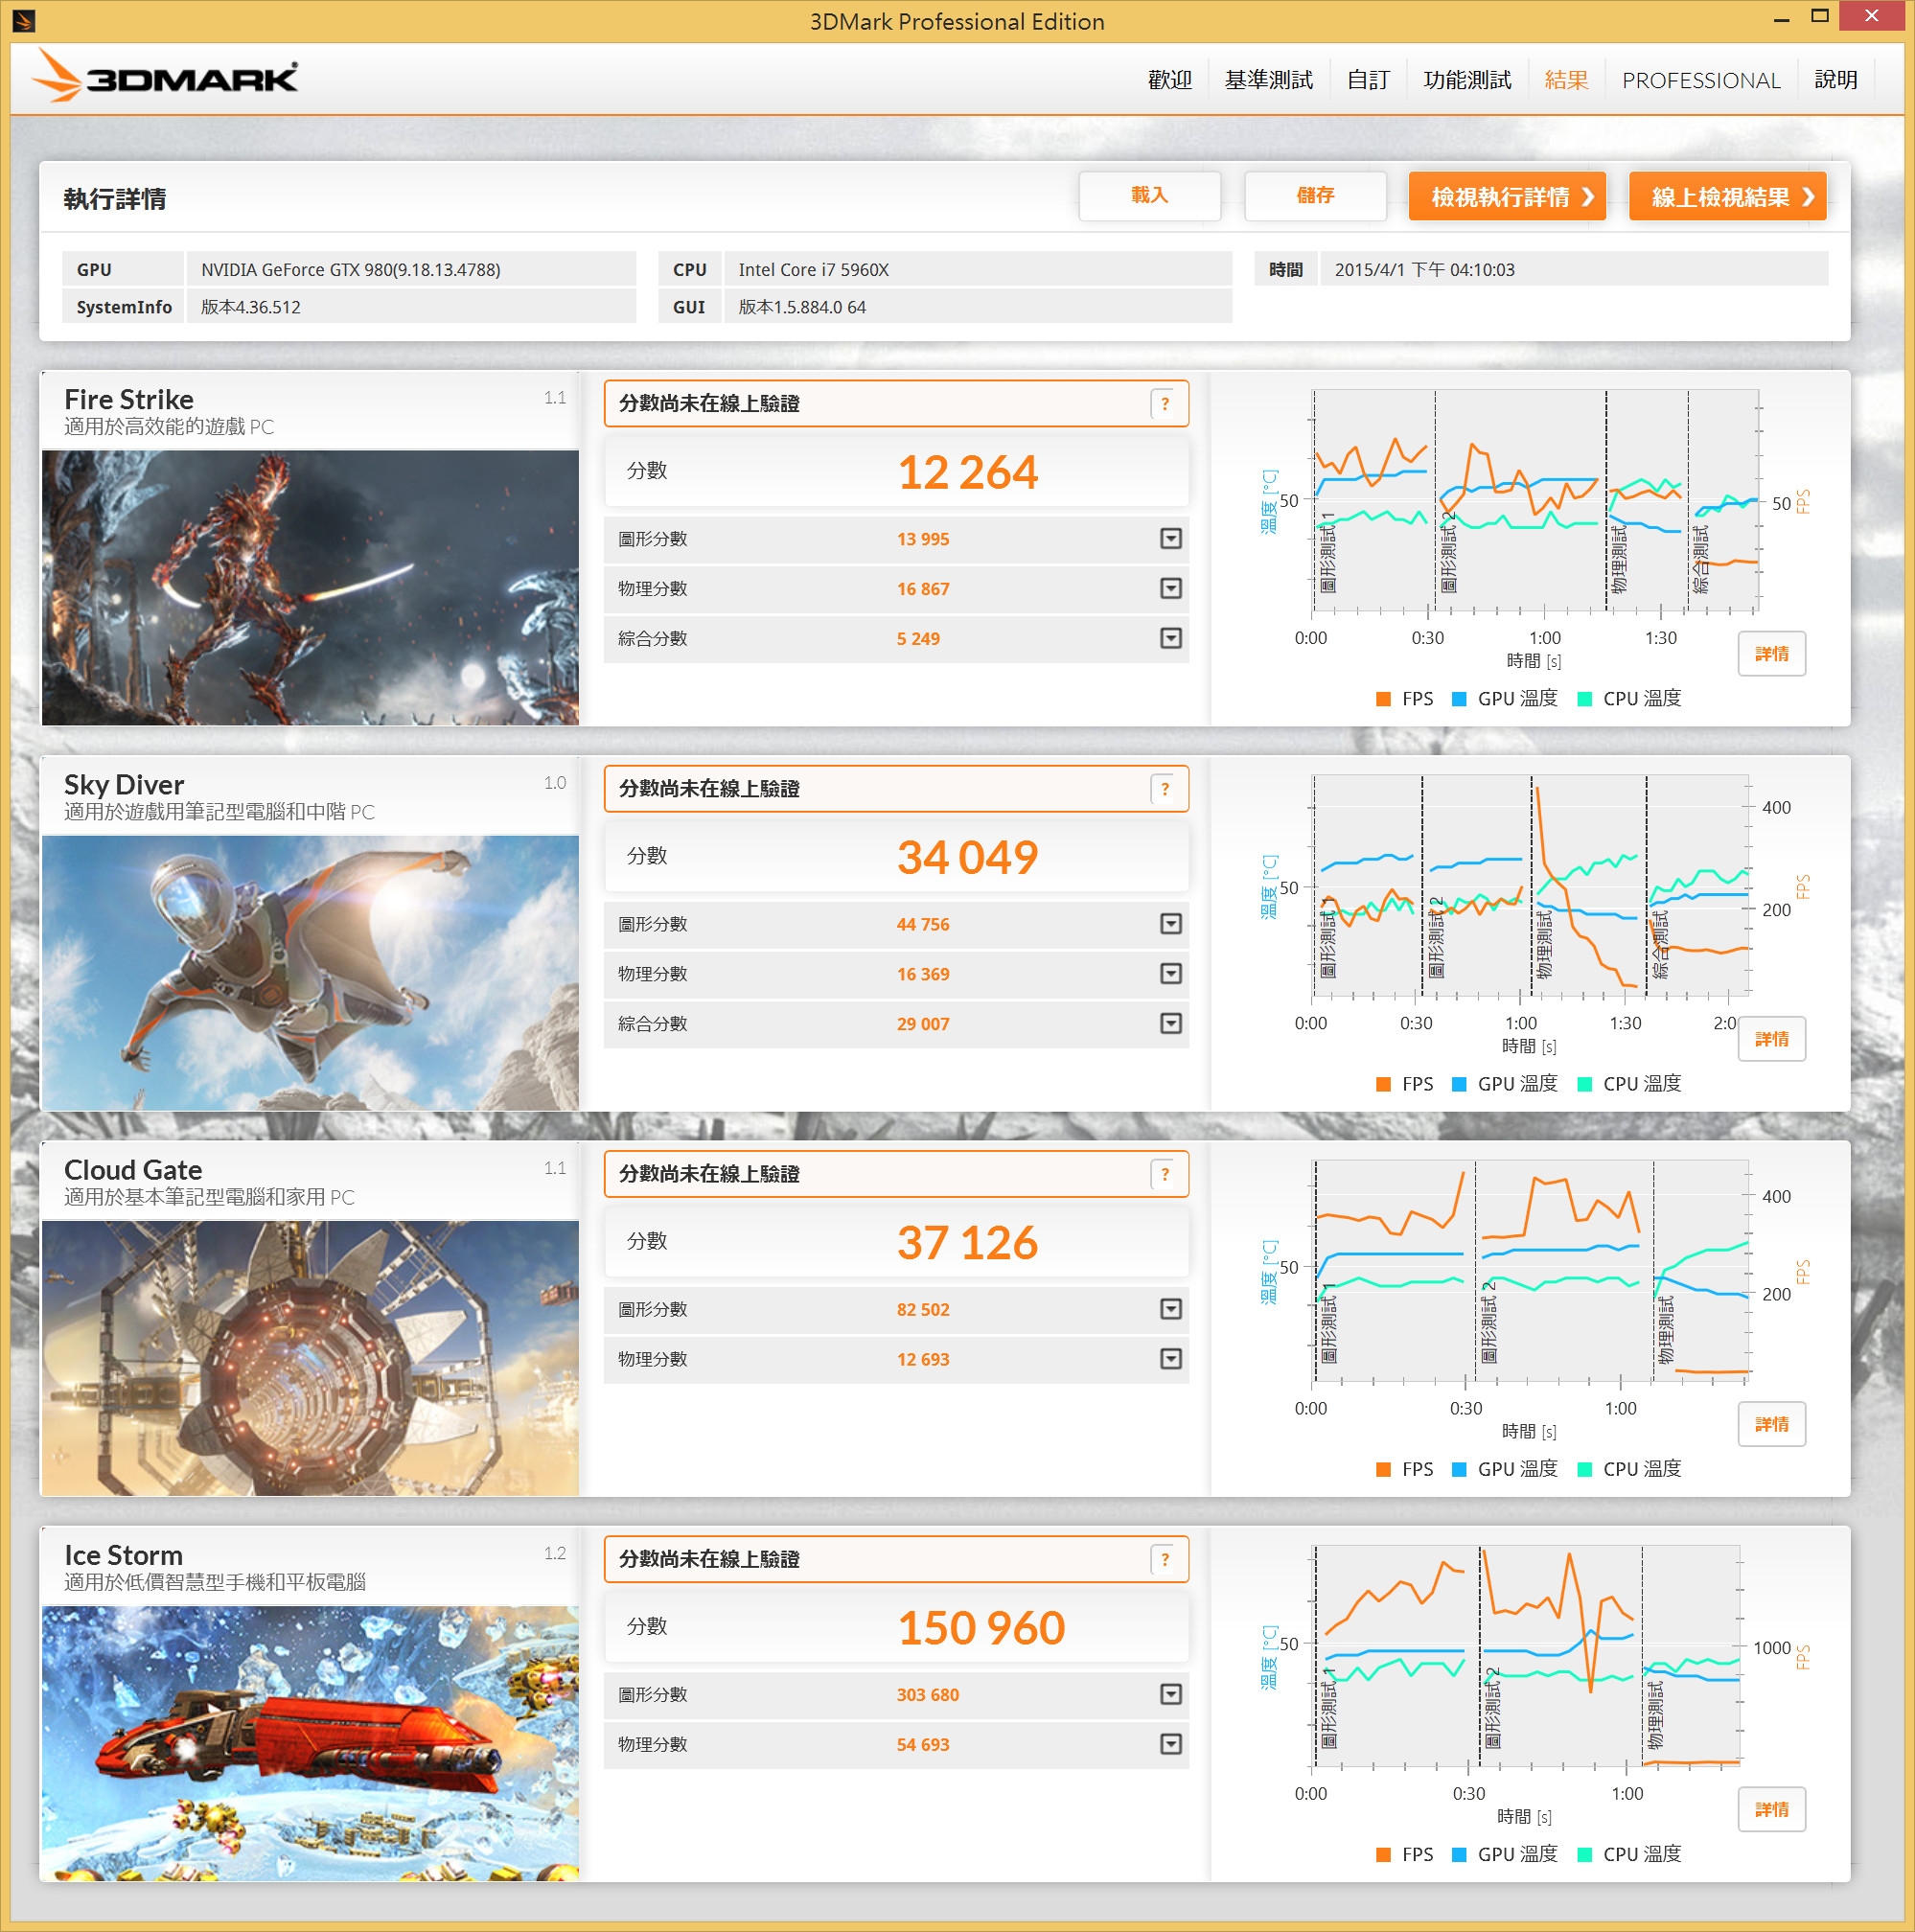Click Ice Storm preview thumbnail
Image resolution: width=1915 pixels, height=1932 pixels.
tap(310, 1742)
